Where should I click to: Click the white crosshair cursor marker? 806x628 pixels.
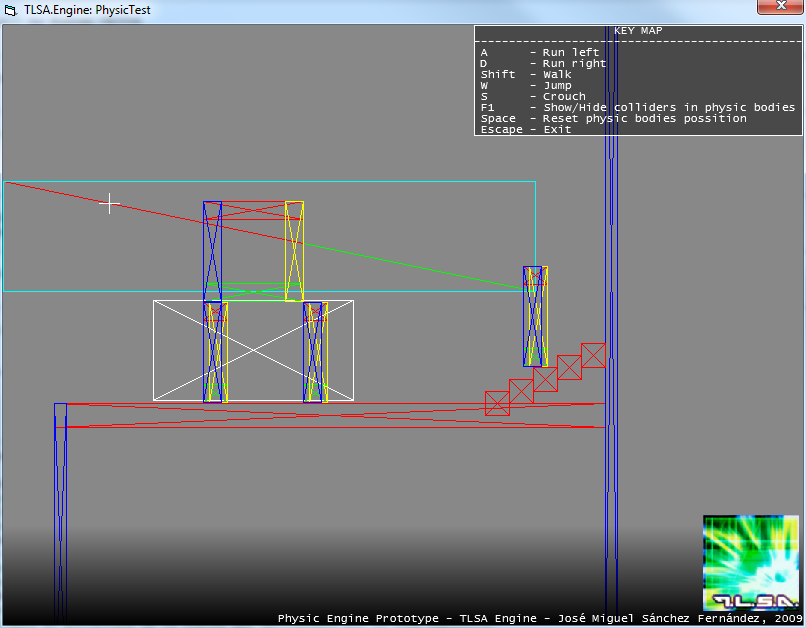pos(109,204)
